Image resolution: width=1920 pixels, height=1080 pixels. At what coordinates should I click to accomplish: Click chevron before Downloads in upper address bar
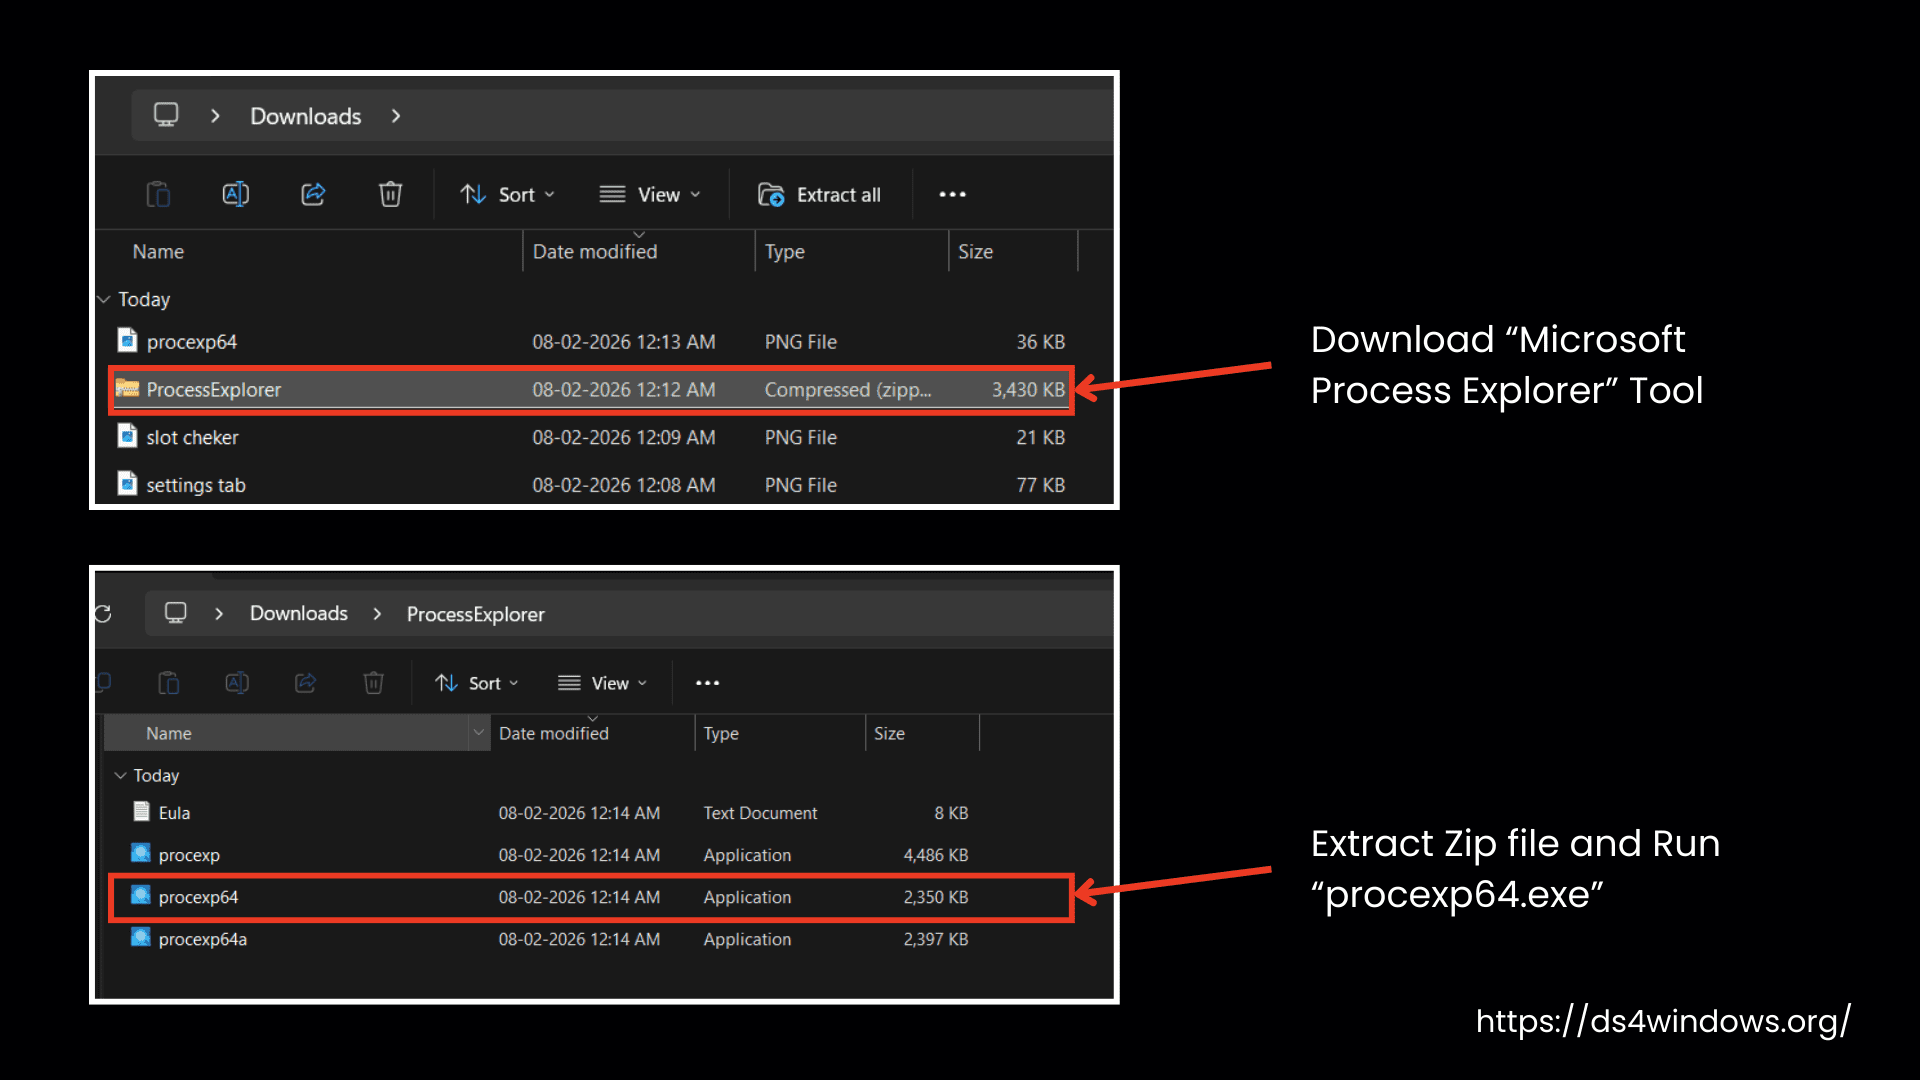(x=215, y=116)
